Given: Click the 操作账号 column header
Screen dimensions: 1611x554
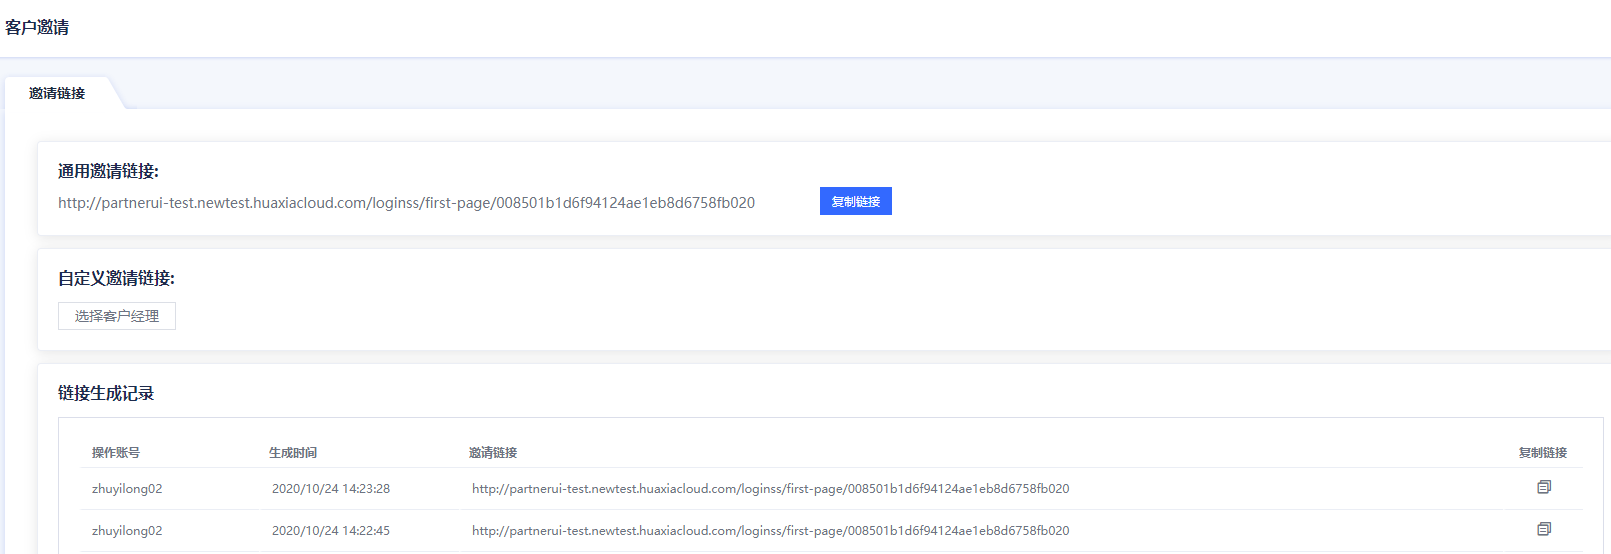Looking at the screenshot, I should pos(116,453).
